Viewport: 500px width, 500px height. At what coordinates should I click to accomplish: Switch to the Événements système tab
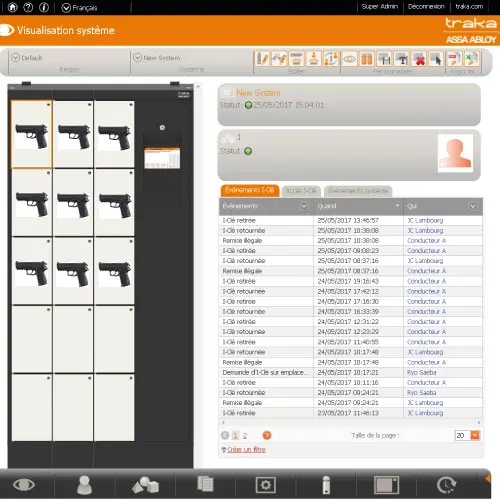click(358, 191)
